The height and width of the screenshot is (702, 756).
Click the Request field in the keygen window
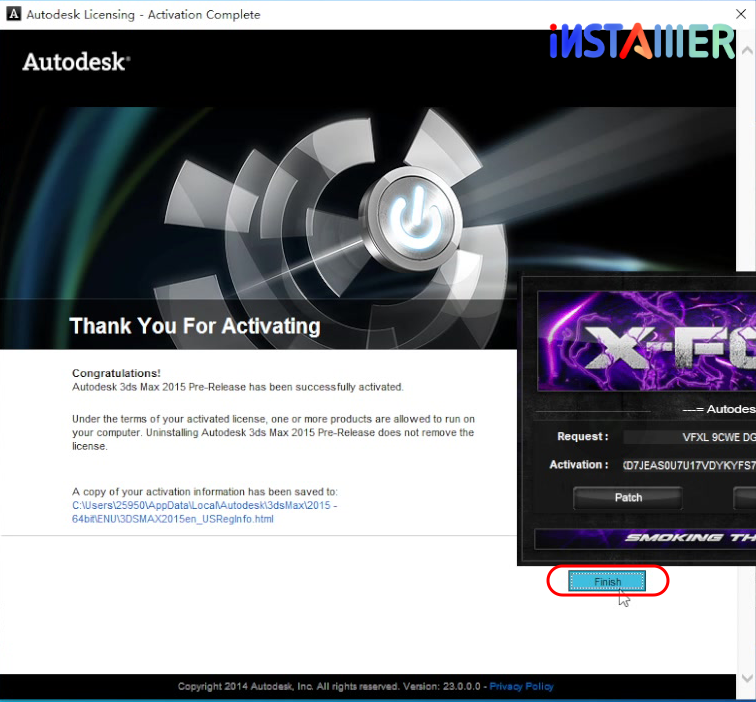click(x=689, y=437)
